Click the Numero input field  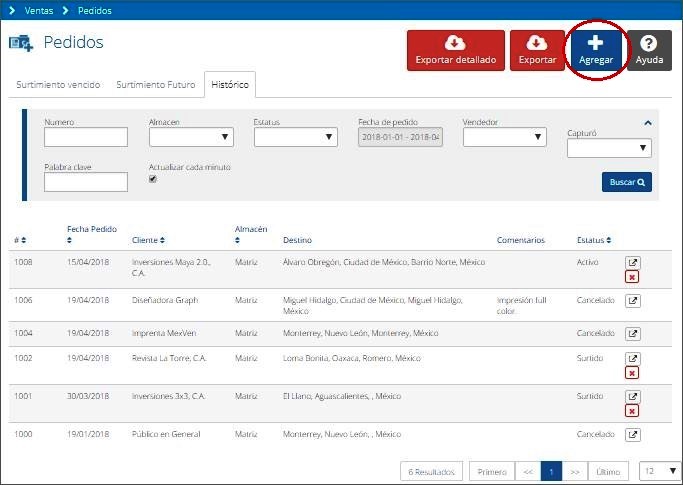point(86,137)
